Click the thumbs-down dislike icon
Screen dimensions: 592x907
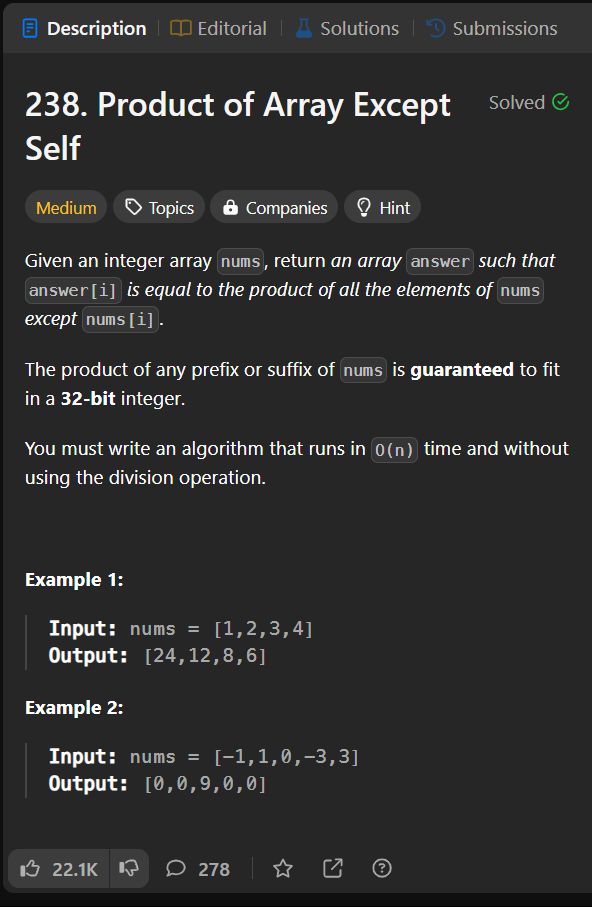click(128, 868)
